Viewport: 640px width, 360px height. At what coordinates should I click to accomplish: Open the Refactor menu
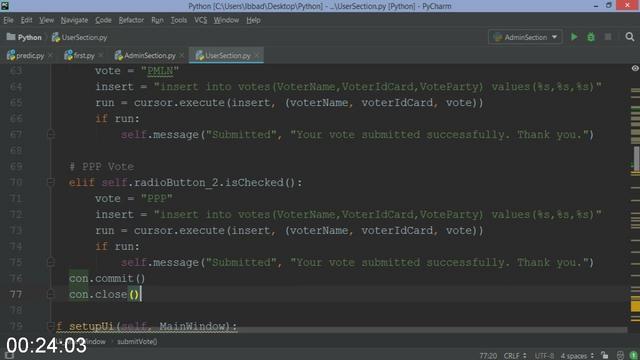(x=131, y=20)
